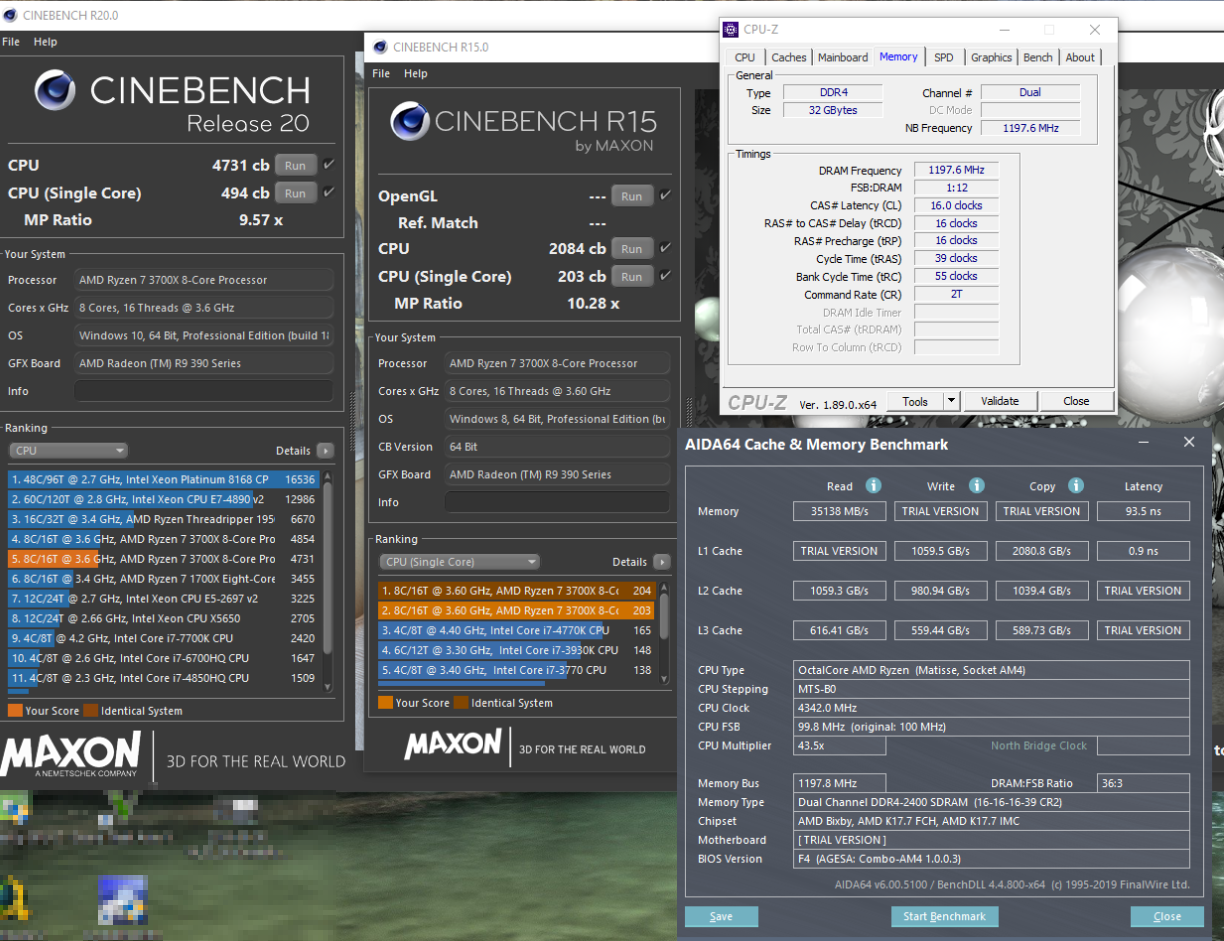Select the Core i7-7700K ranking row

tap(164, 638)
